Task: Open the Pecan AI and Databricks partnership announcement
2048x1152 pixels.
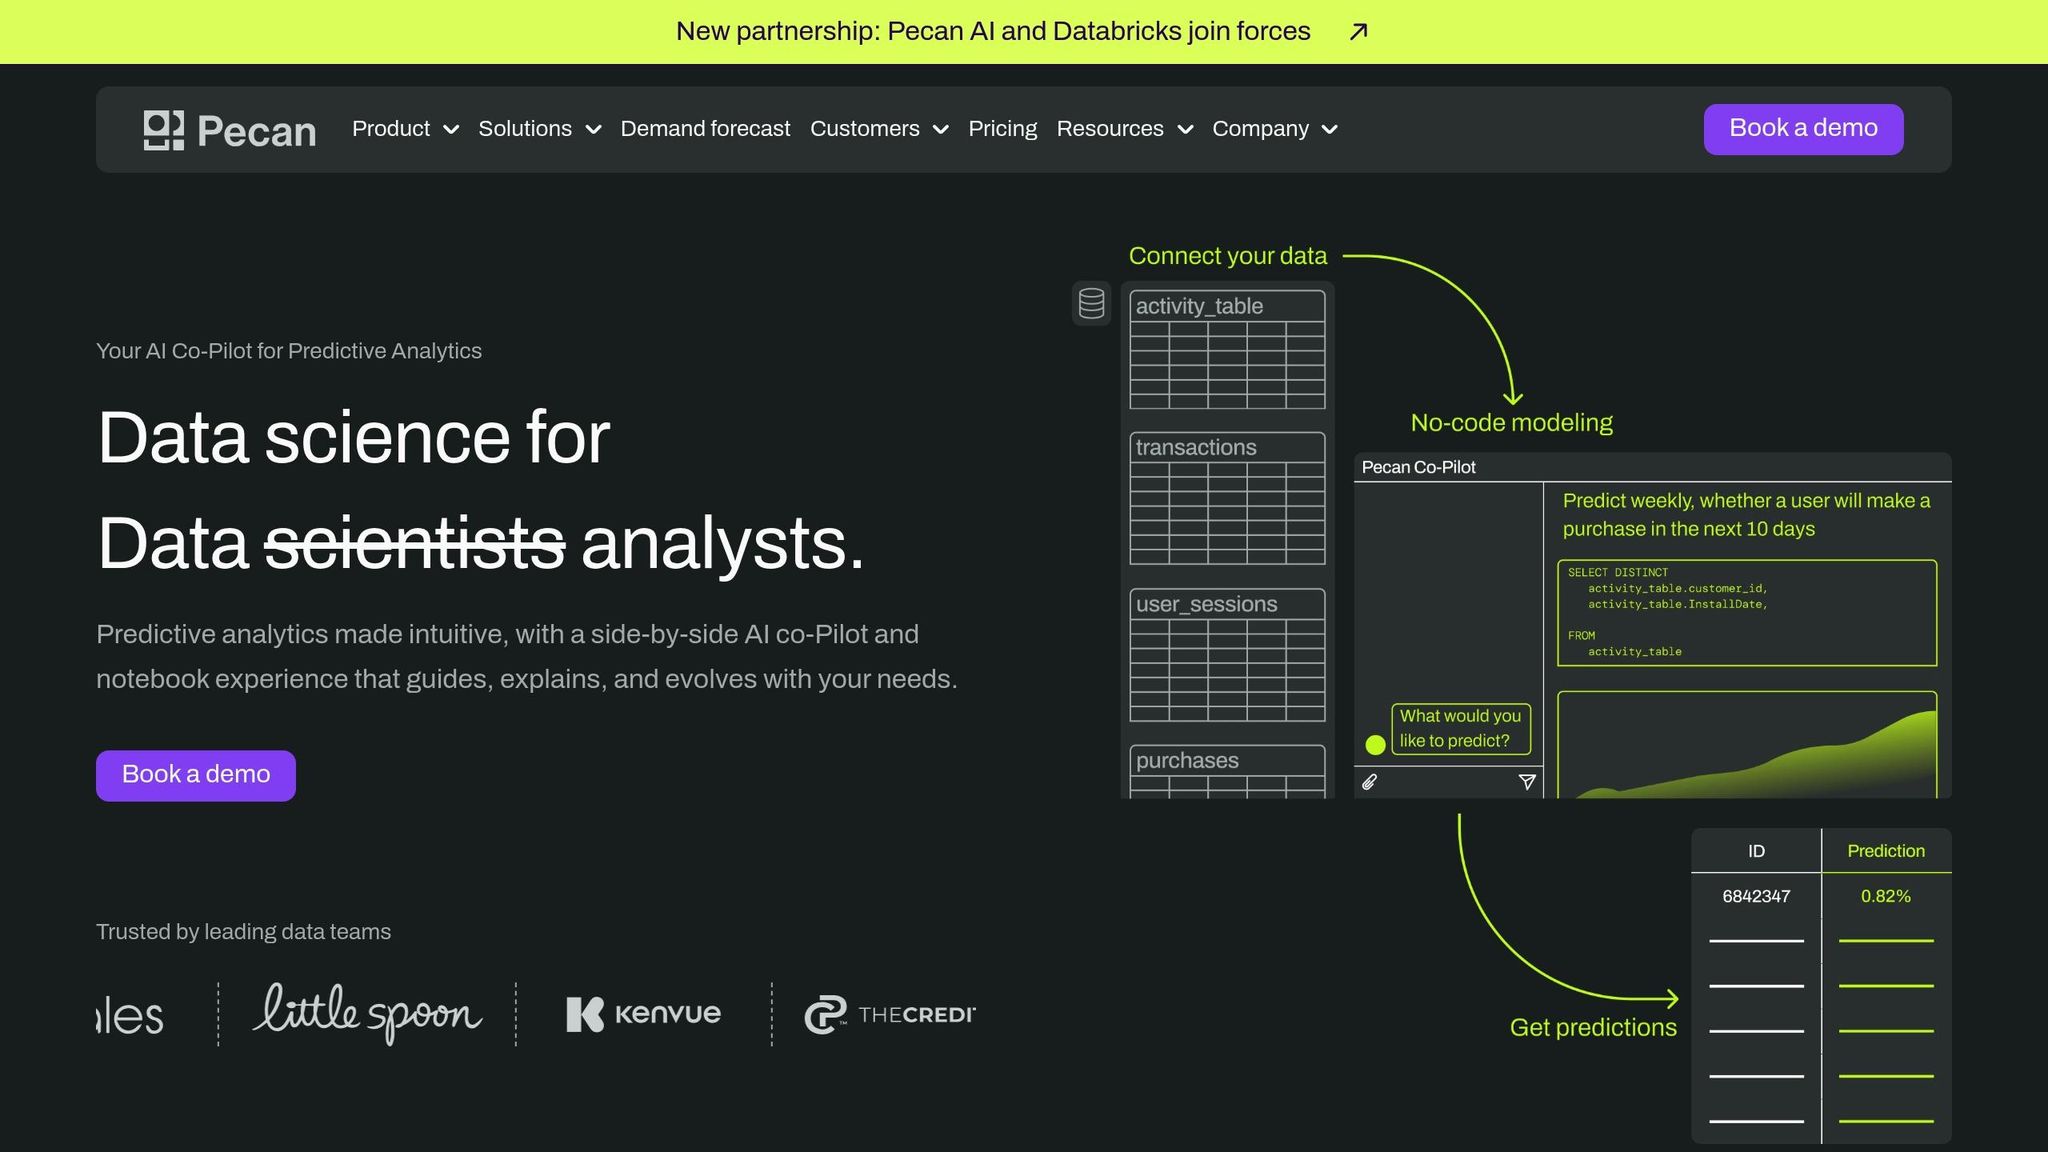Action: tap(993, 31)
